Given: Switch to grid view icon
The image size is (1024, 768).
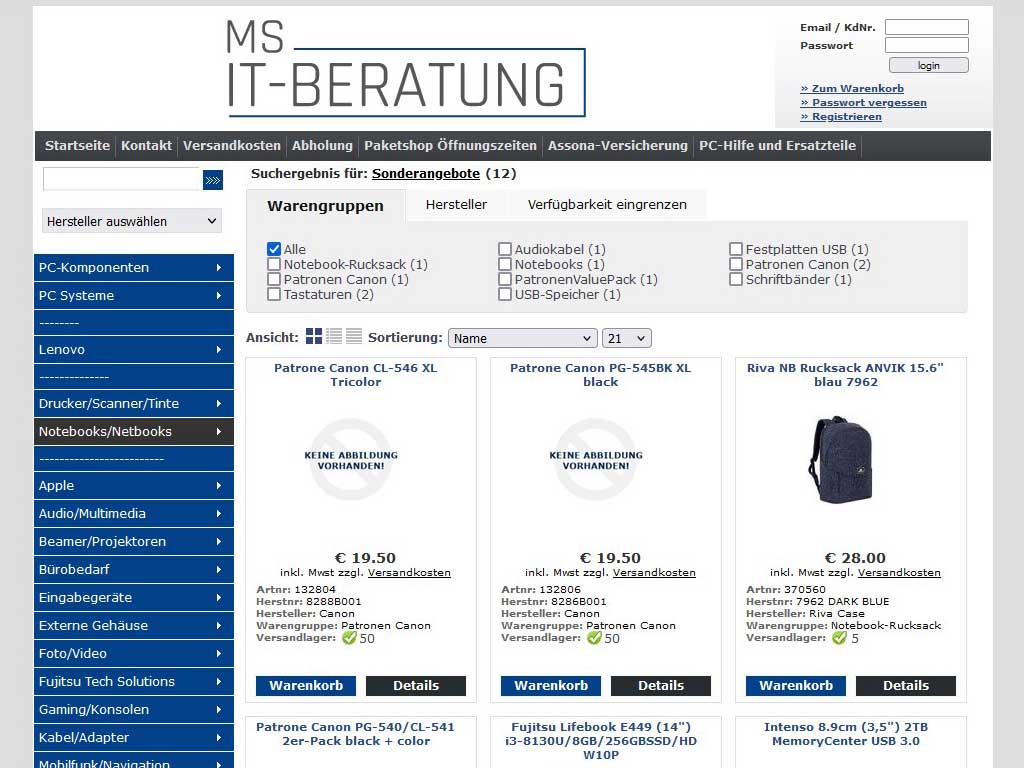Looking at the screenshot, I should (x=314, y=336).
